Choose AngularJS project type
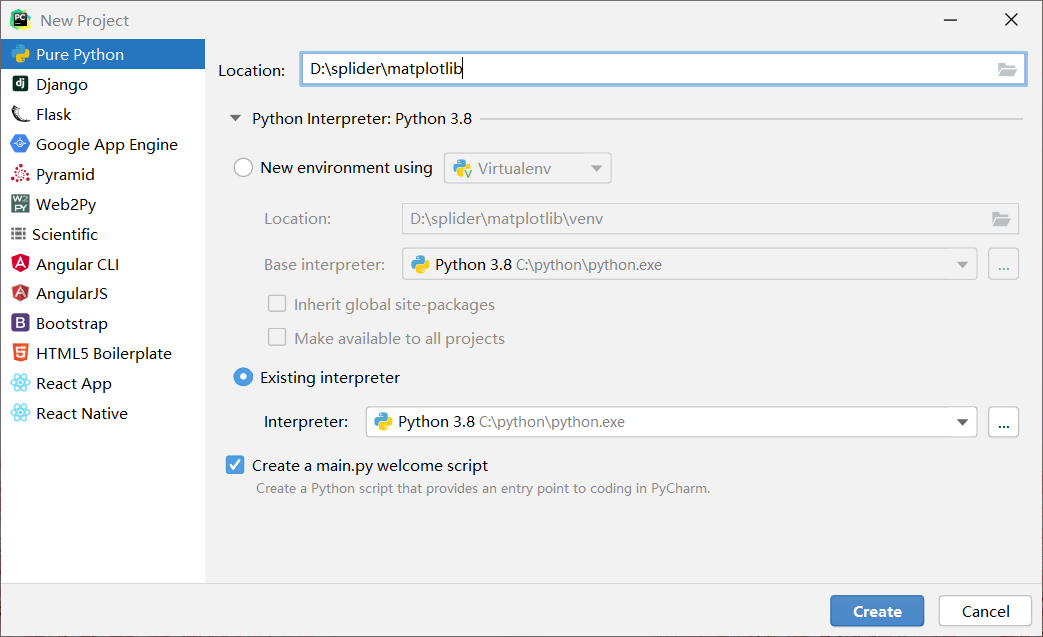 click(102, 293)
